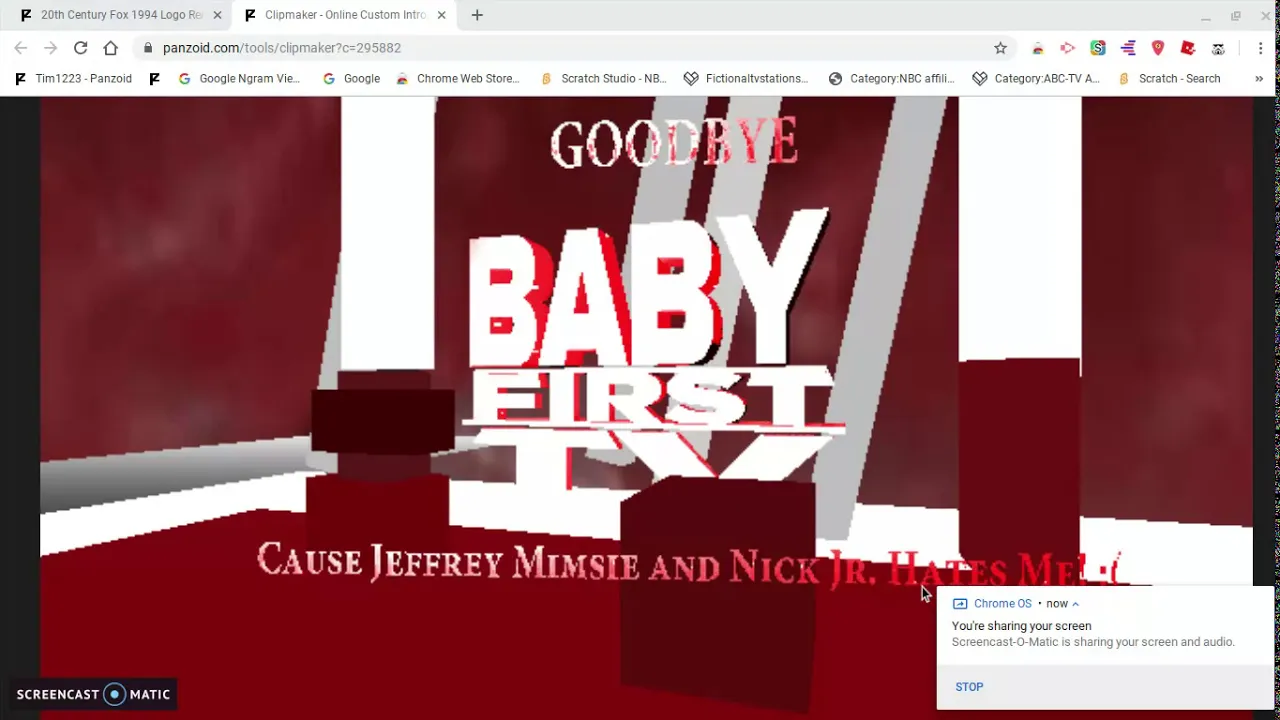Reload the current page
This screenshot has width=1280, height=720.
coord(80,48)
